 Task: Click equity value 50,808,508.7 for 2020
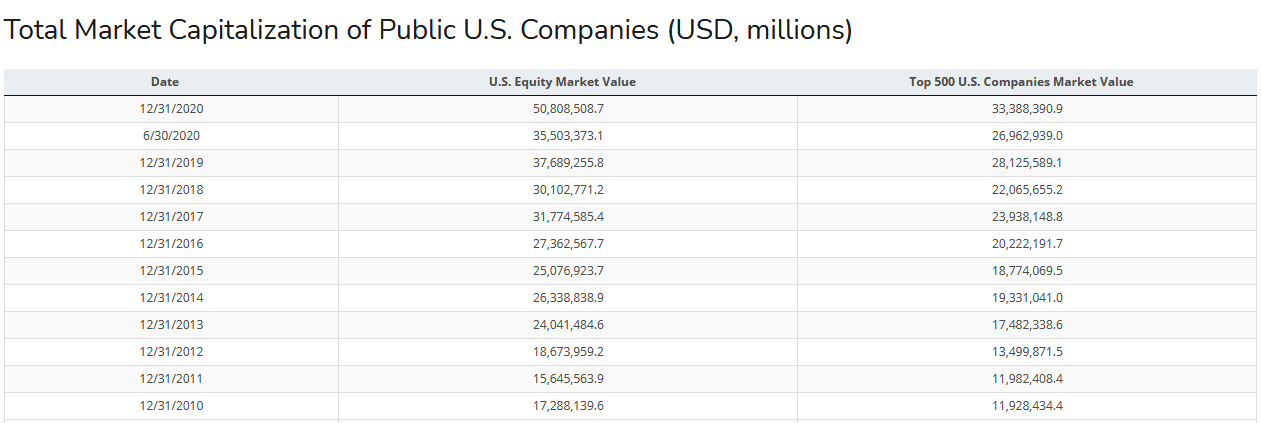pyautogui.click(x=568, y=109)
